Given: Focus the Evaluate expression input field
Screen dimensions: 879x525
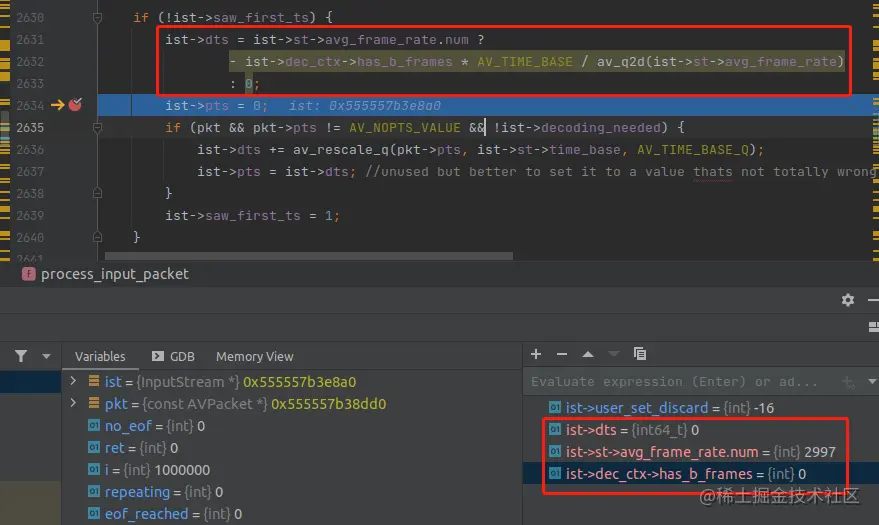Looking at the screenshot, I should point(681,382).
